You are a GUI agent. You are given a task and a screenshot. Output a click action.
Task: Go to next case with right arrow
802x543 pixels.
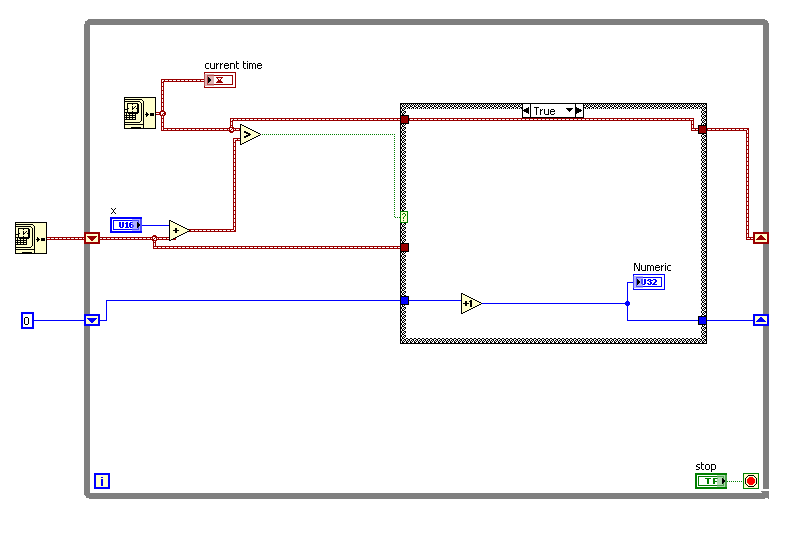579,110
